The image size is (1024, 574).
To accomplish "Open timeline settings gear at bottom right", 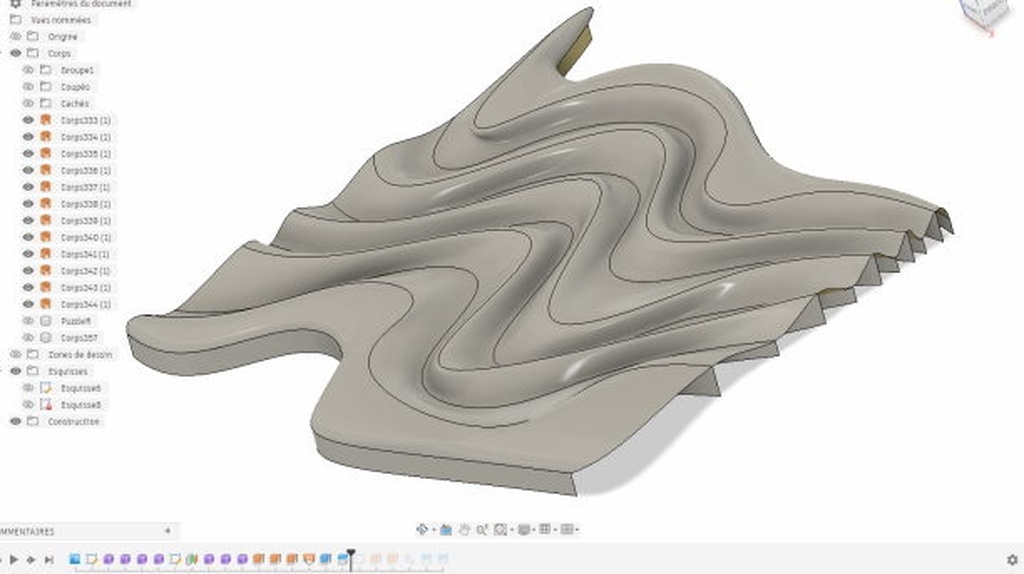I will 1011,560.
